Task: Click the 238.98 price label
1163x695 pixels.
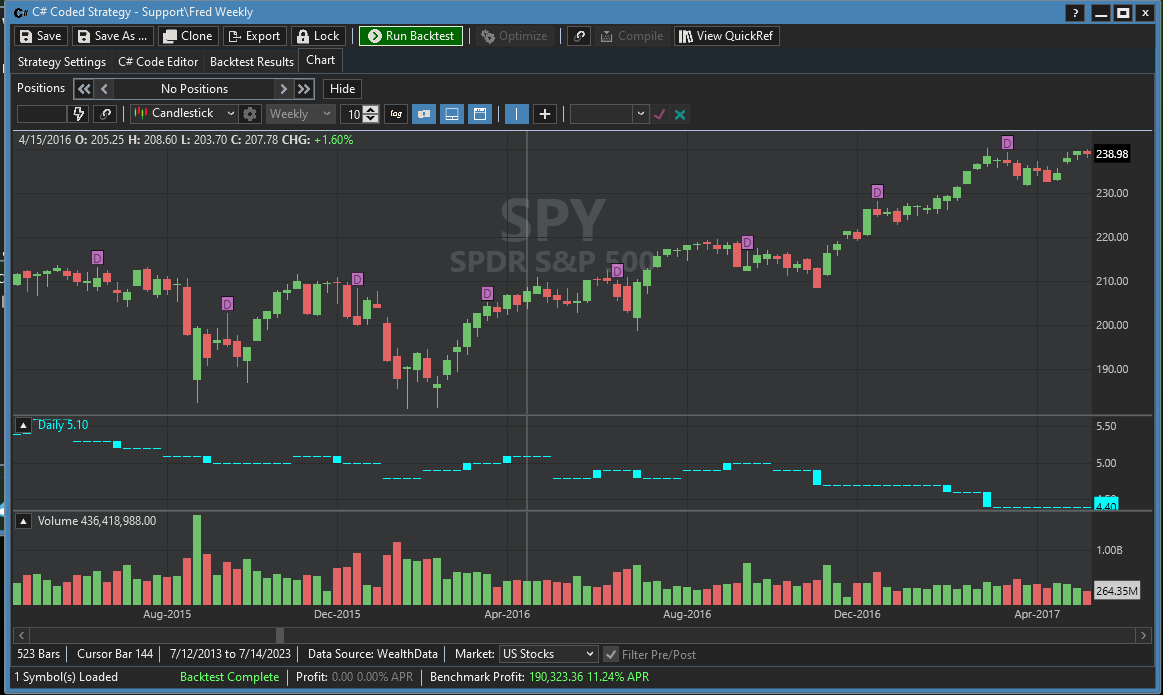Action: click(x=1112, y=154)
